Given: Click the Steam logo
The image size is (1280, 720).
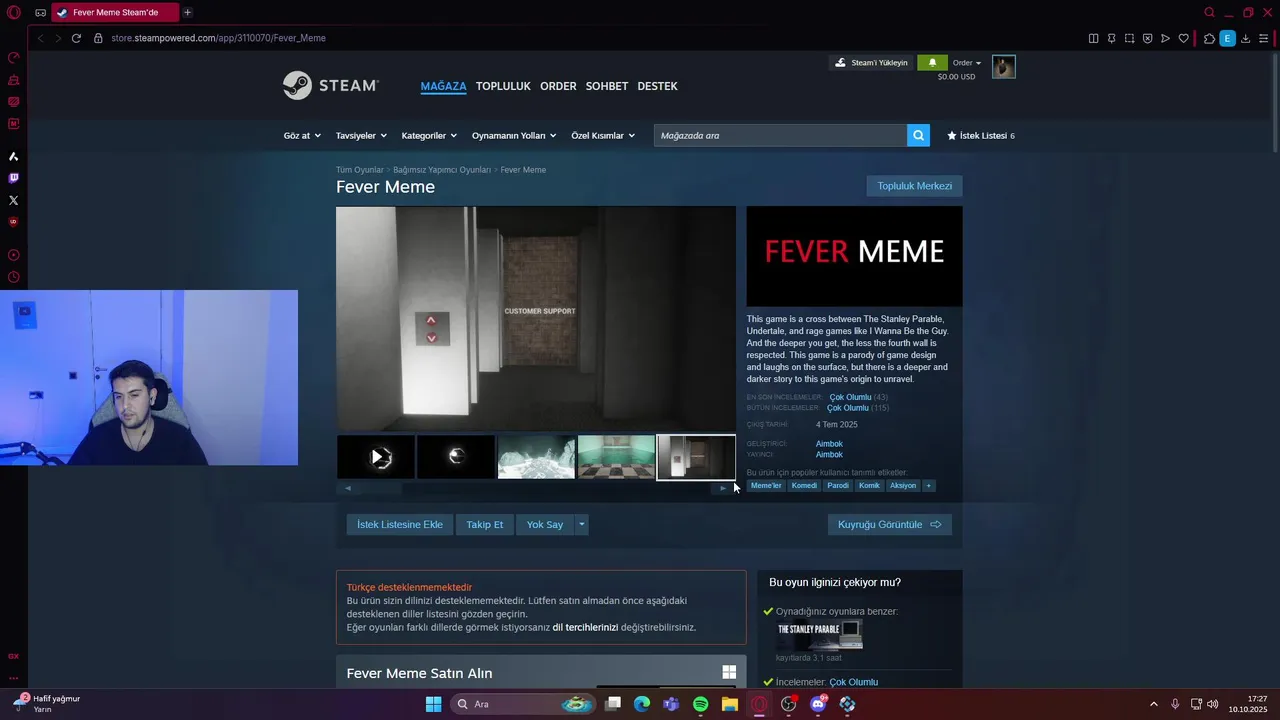Looking at the screenshot, I should [x=330, y=85].
